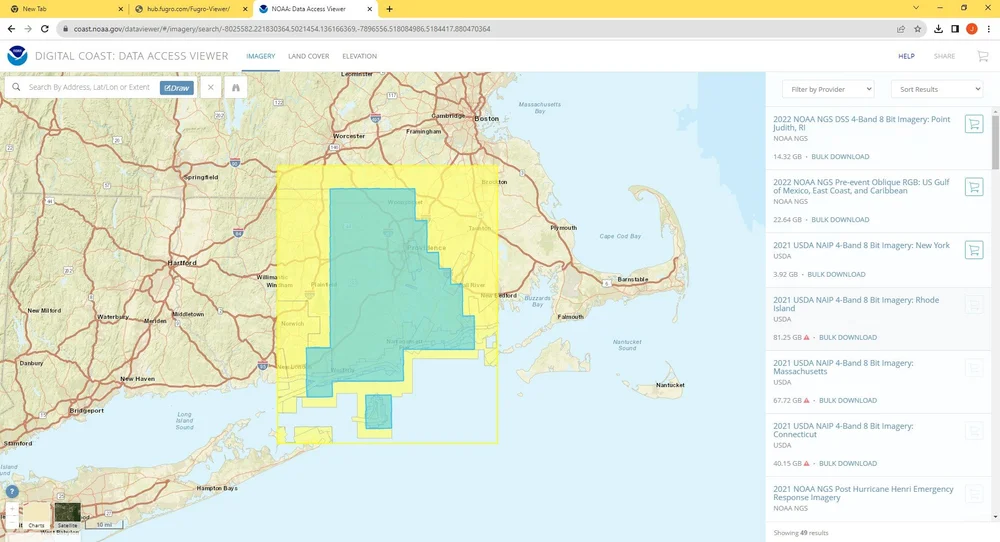Open Bulk Download for 40.15 GB dataset

(x=848, y=464)
